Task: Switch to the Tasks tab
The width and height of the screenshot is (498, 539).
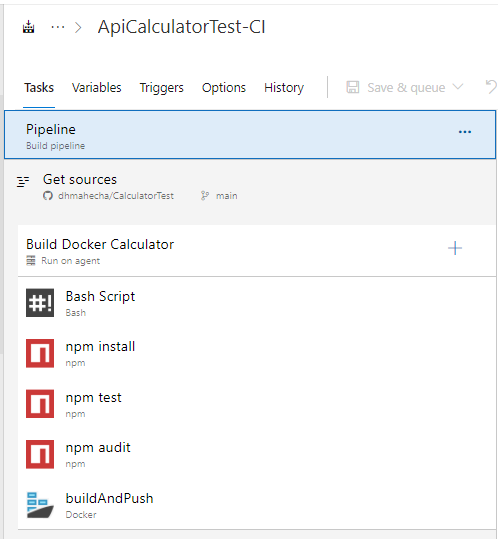Action: click(39, 88)
